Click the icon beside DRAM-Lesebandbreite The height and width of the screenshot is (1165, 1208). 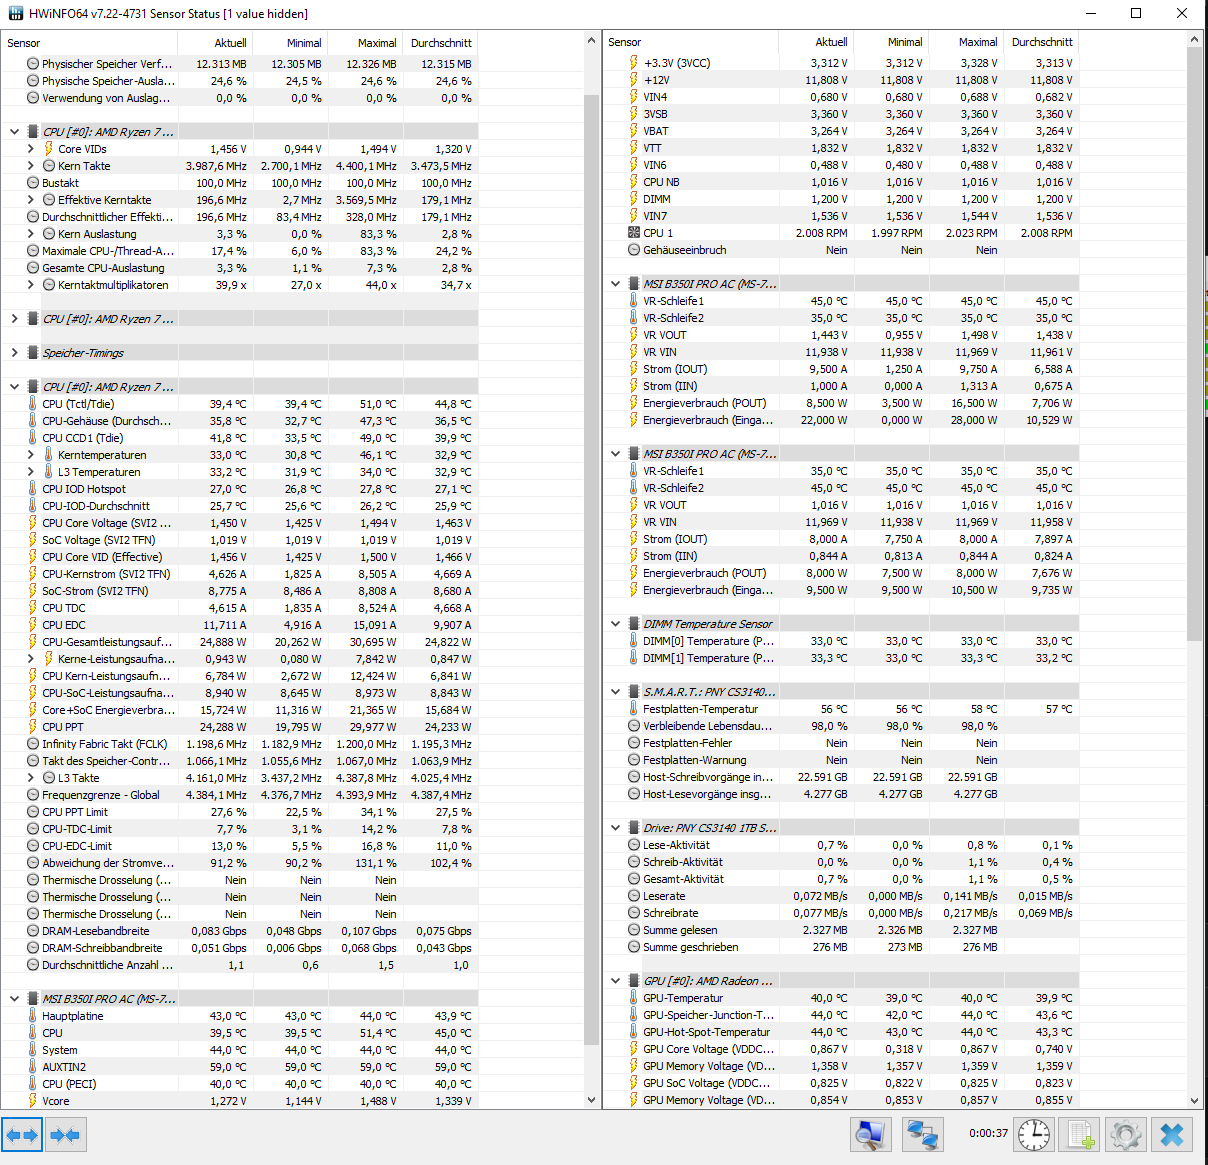pyautogui.click(x=33, y=931)
